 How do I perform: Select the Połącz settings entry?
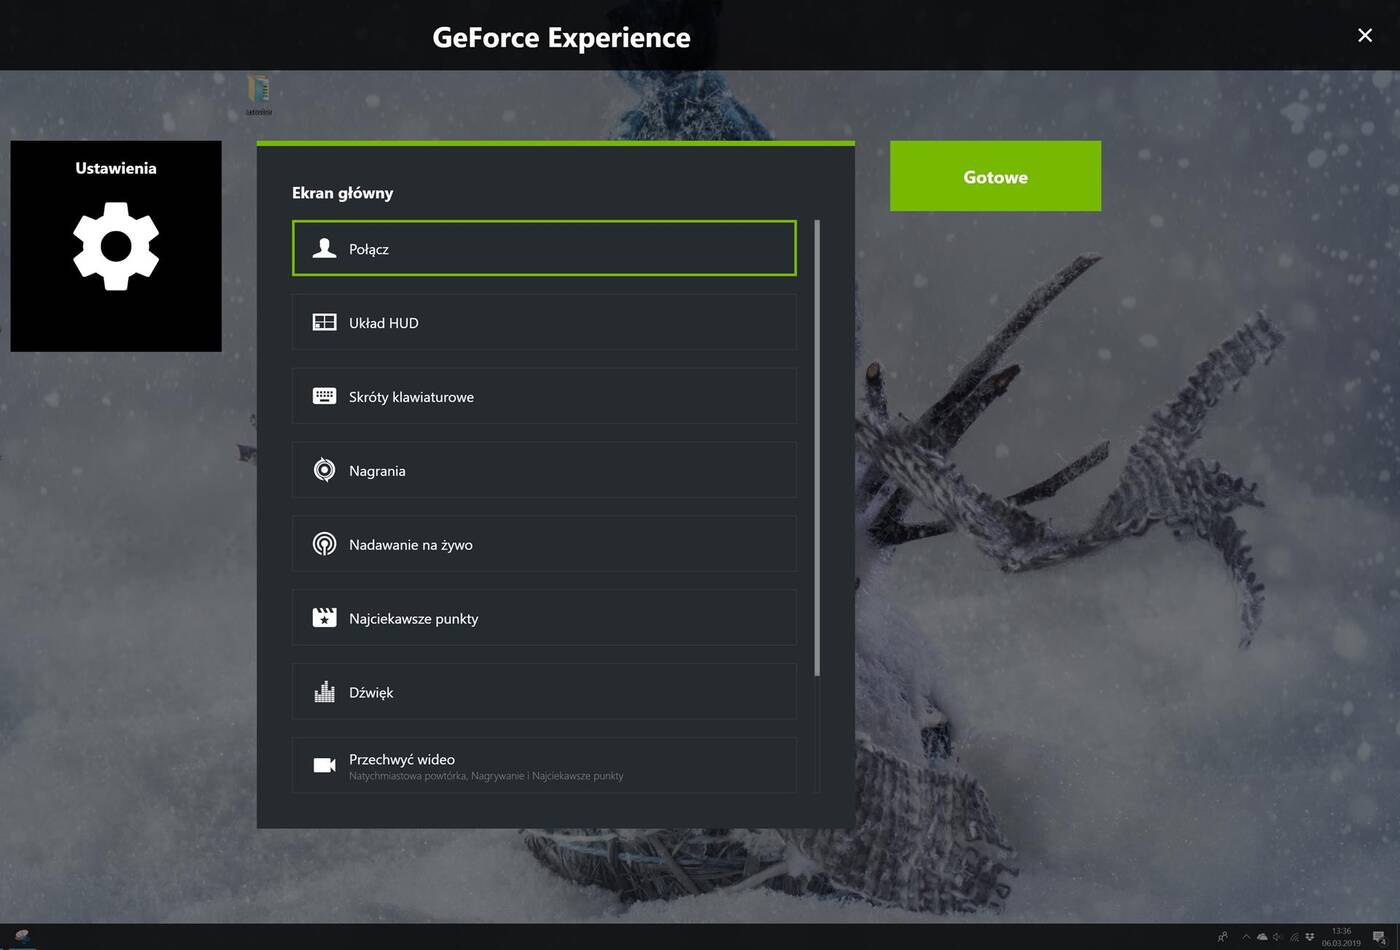543,248
